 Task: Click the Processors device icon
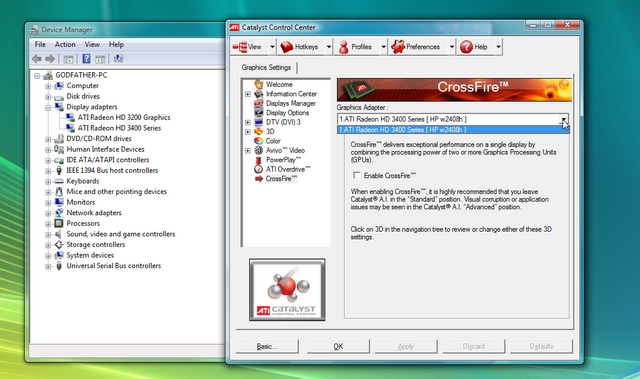click(59, 224)
